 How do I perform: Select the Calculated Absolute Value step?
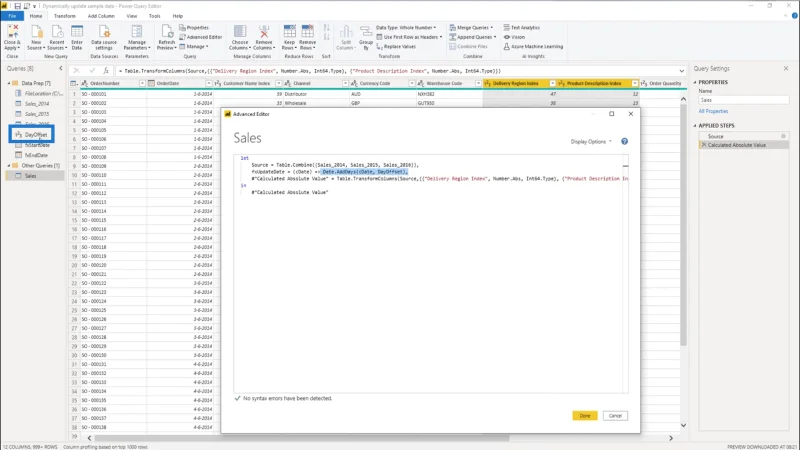(743, 145)
